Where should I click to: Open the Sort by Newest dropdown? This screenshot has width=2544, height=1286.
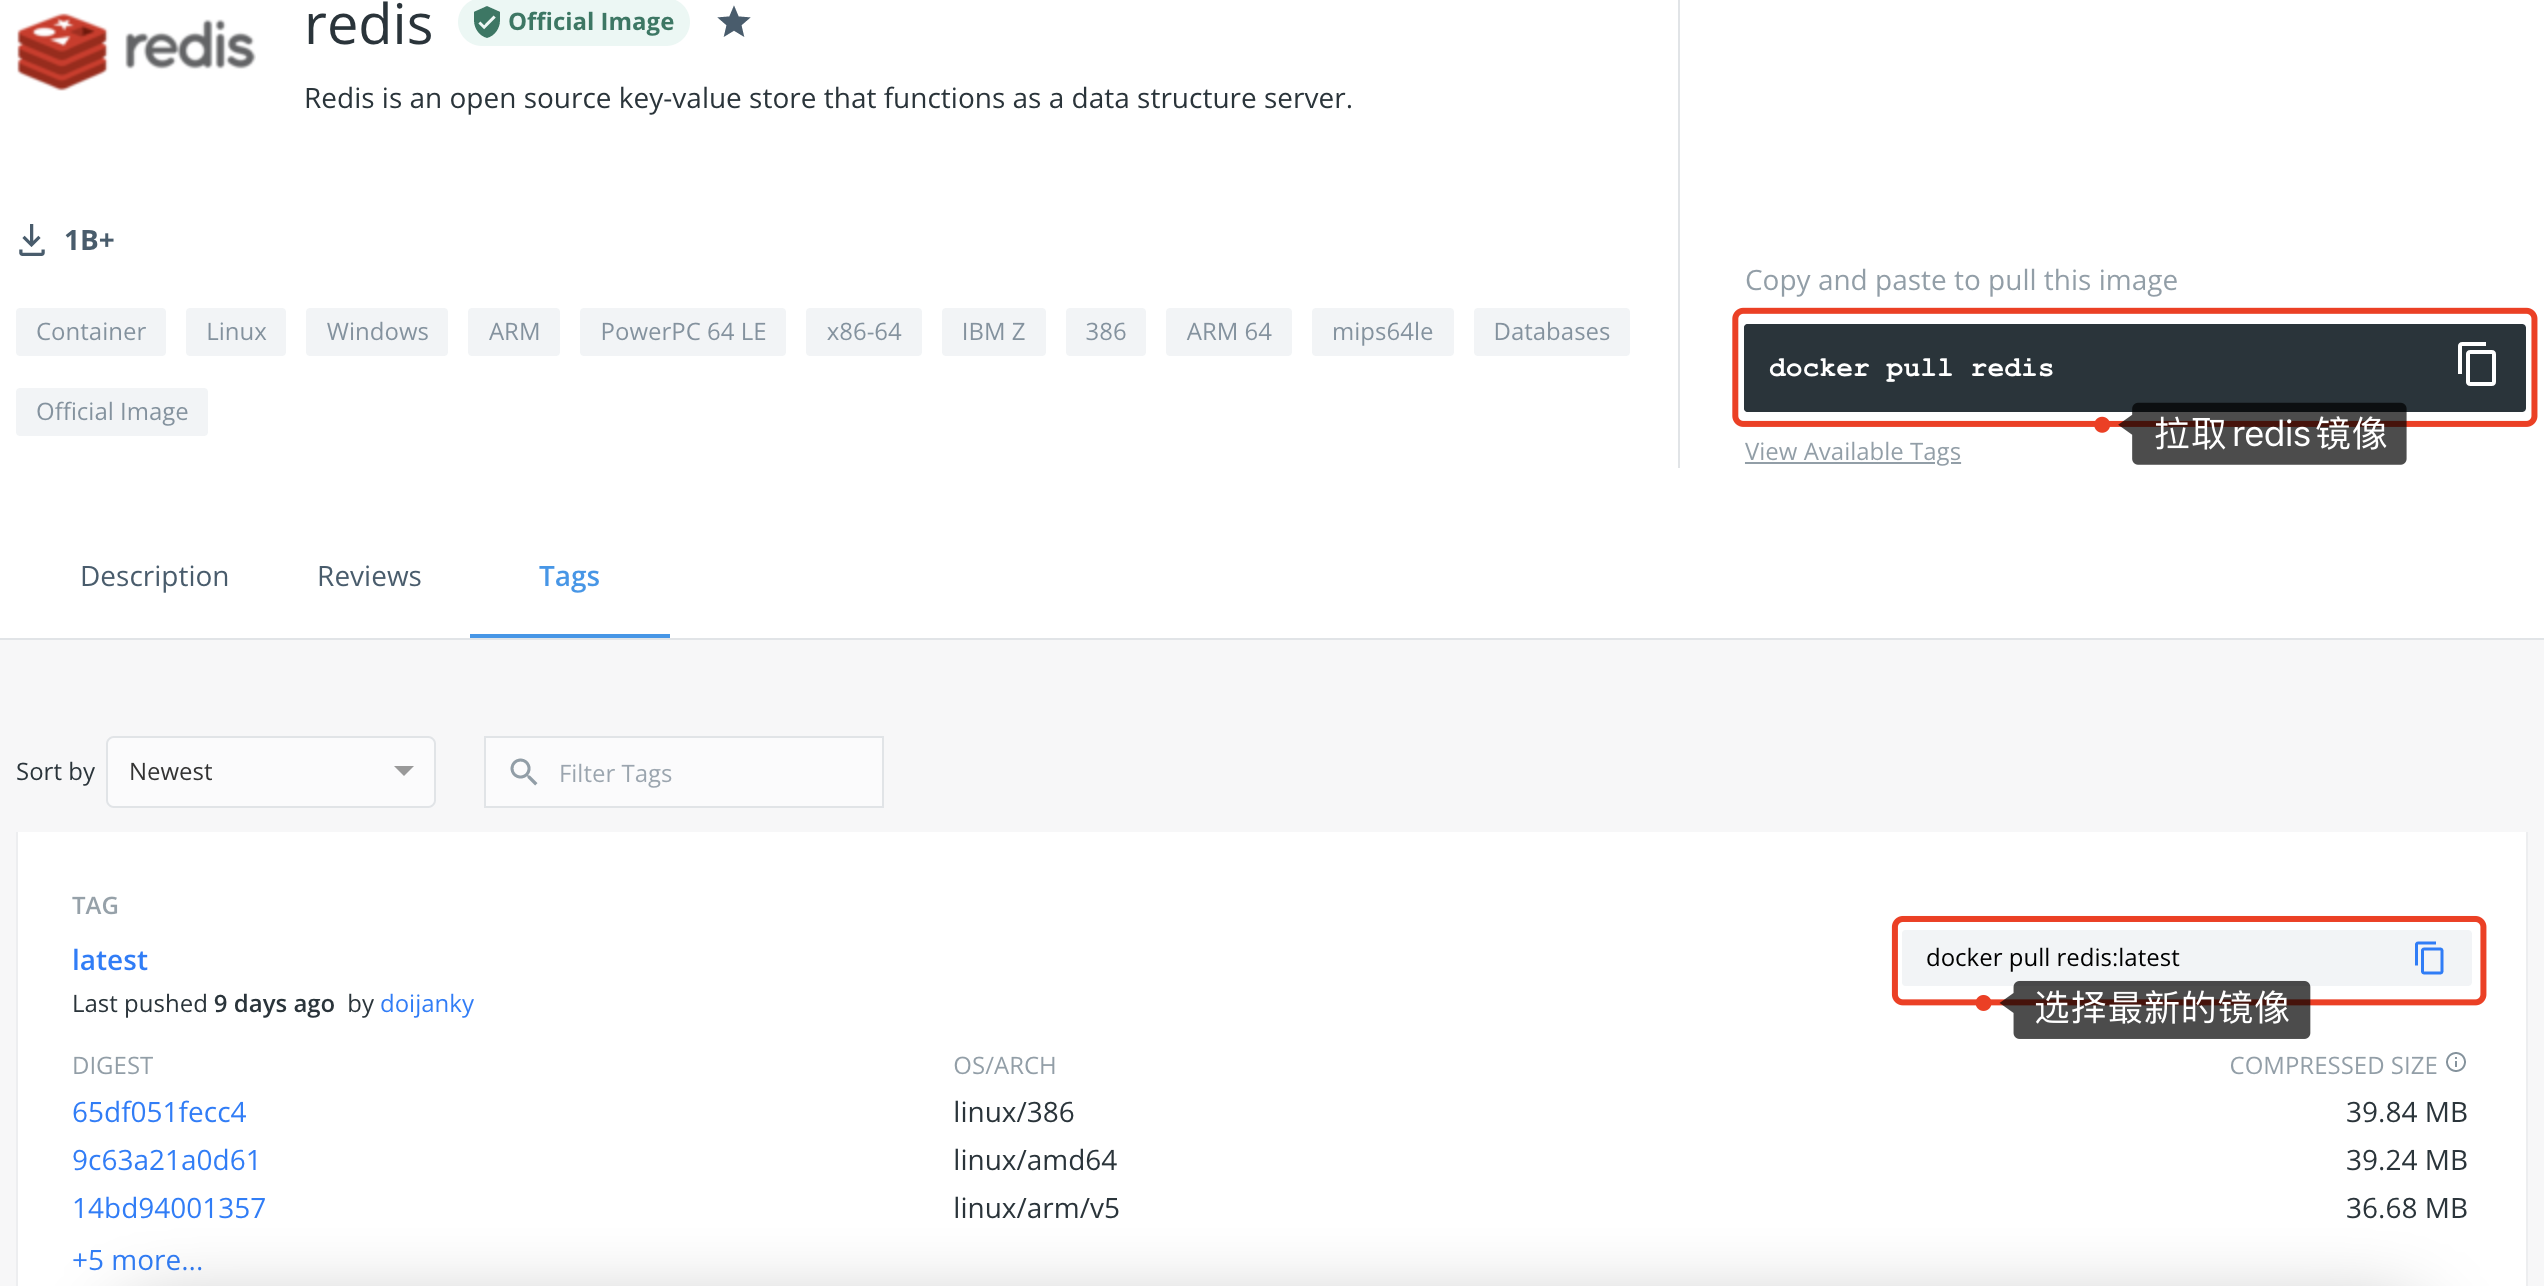tap(271, 772)
